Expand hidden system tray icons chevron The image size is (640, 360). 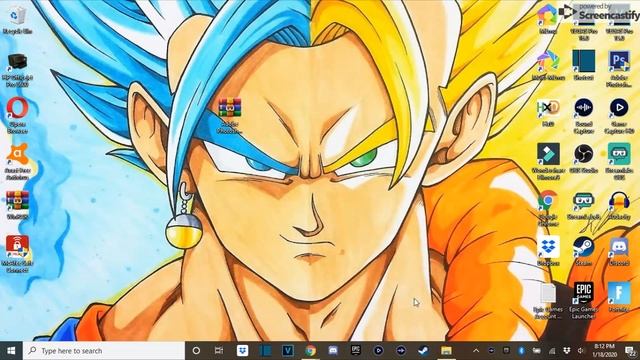pos(476,351)
